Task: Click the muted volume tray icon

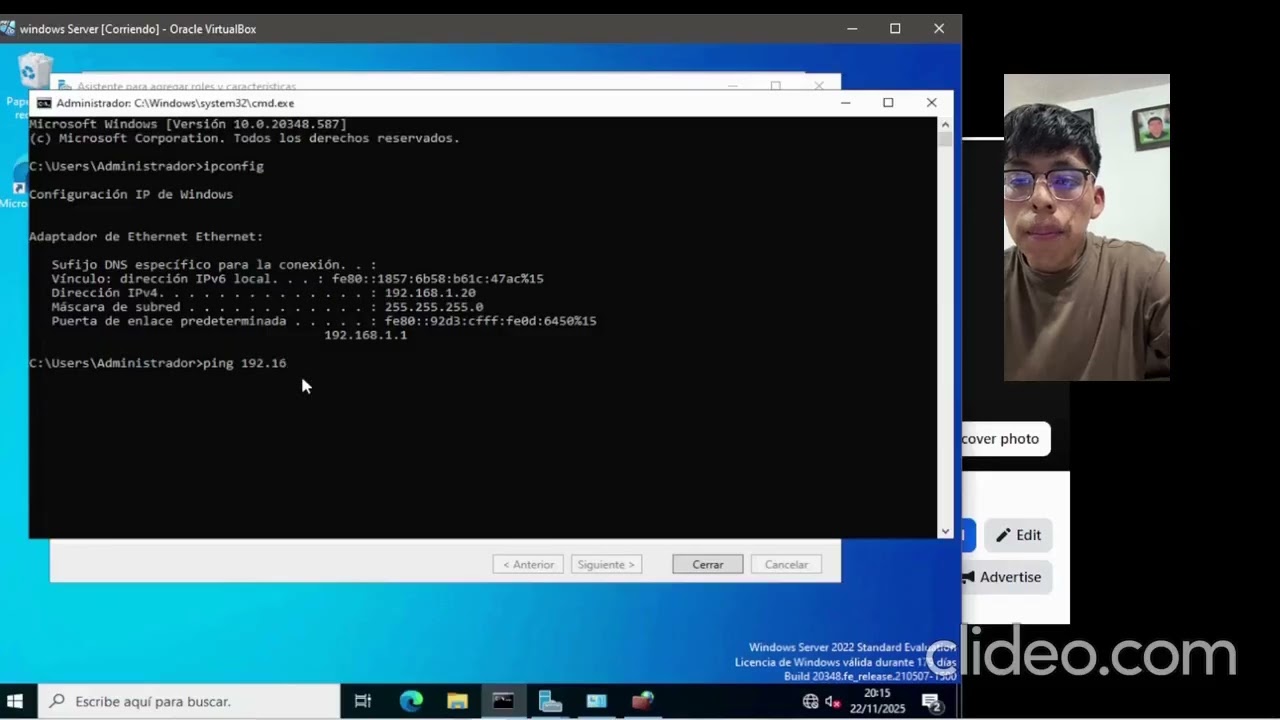Action: click(833, 702)
